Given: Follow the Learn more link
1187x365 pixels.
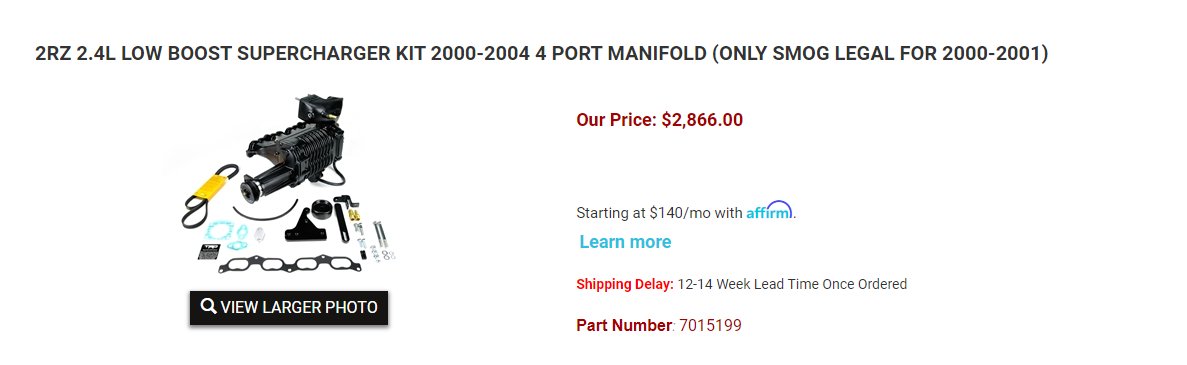Looking at the screenshot, I should tap(625, 242).
